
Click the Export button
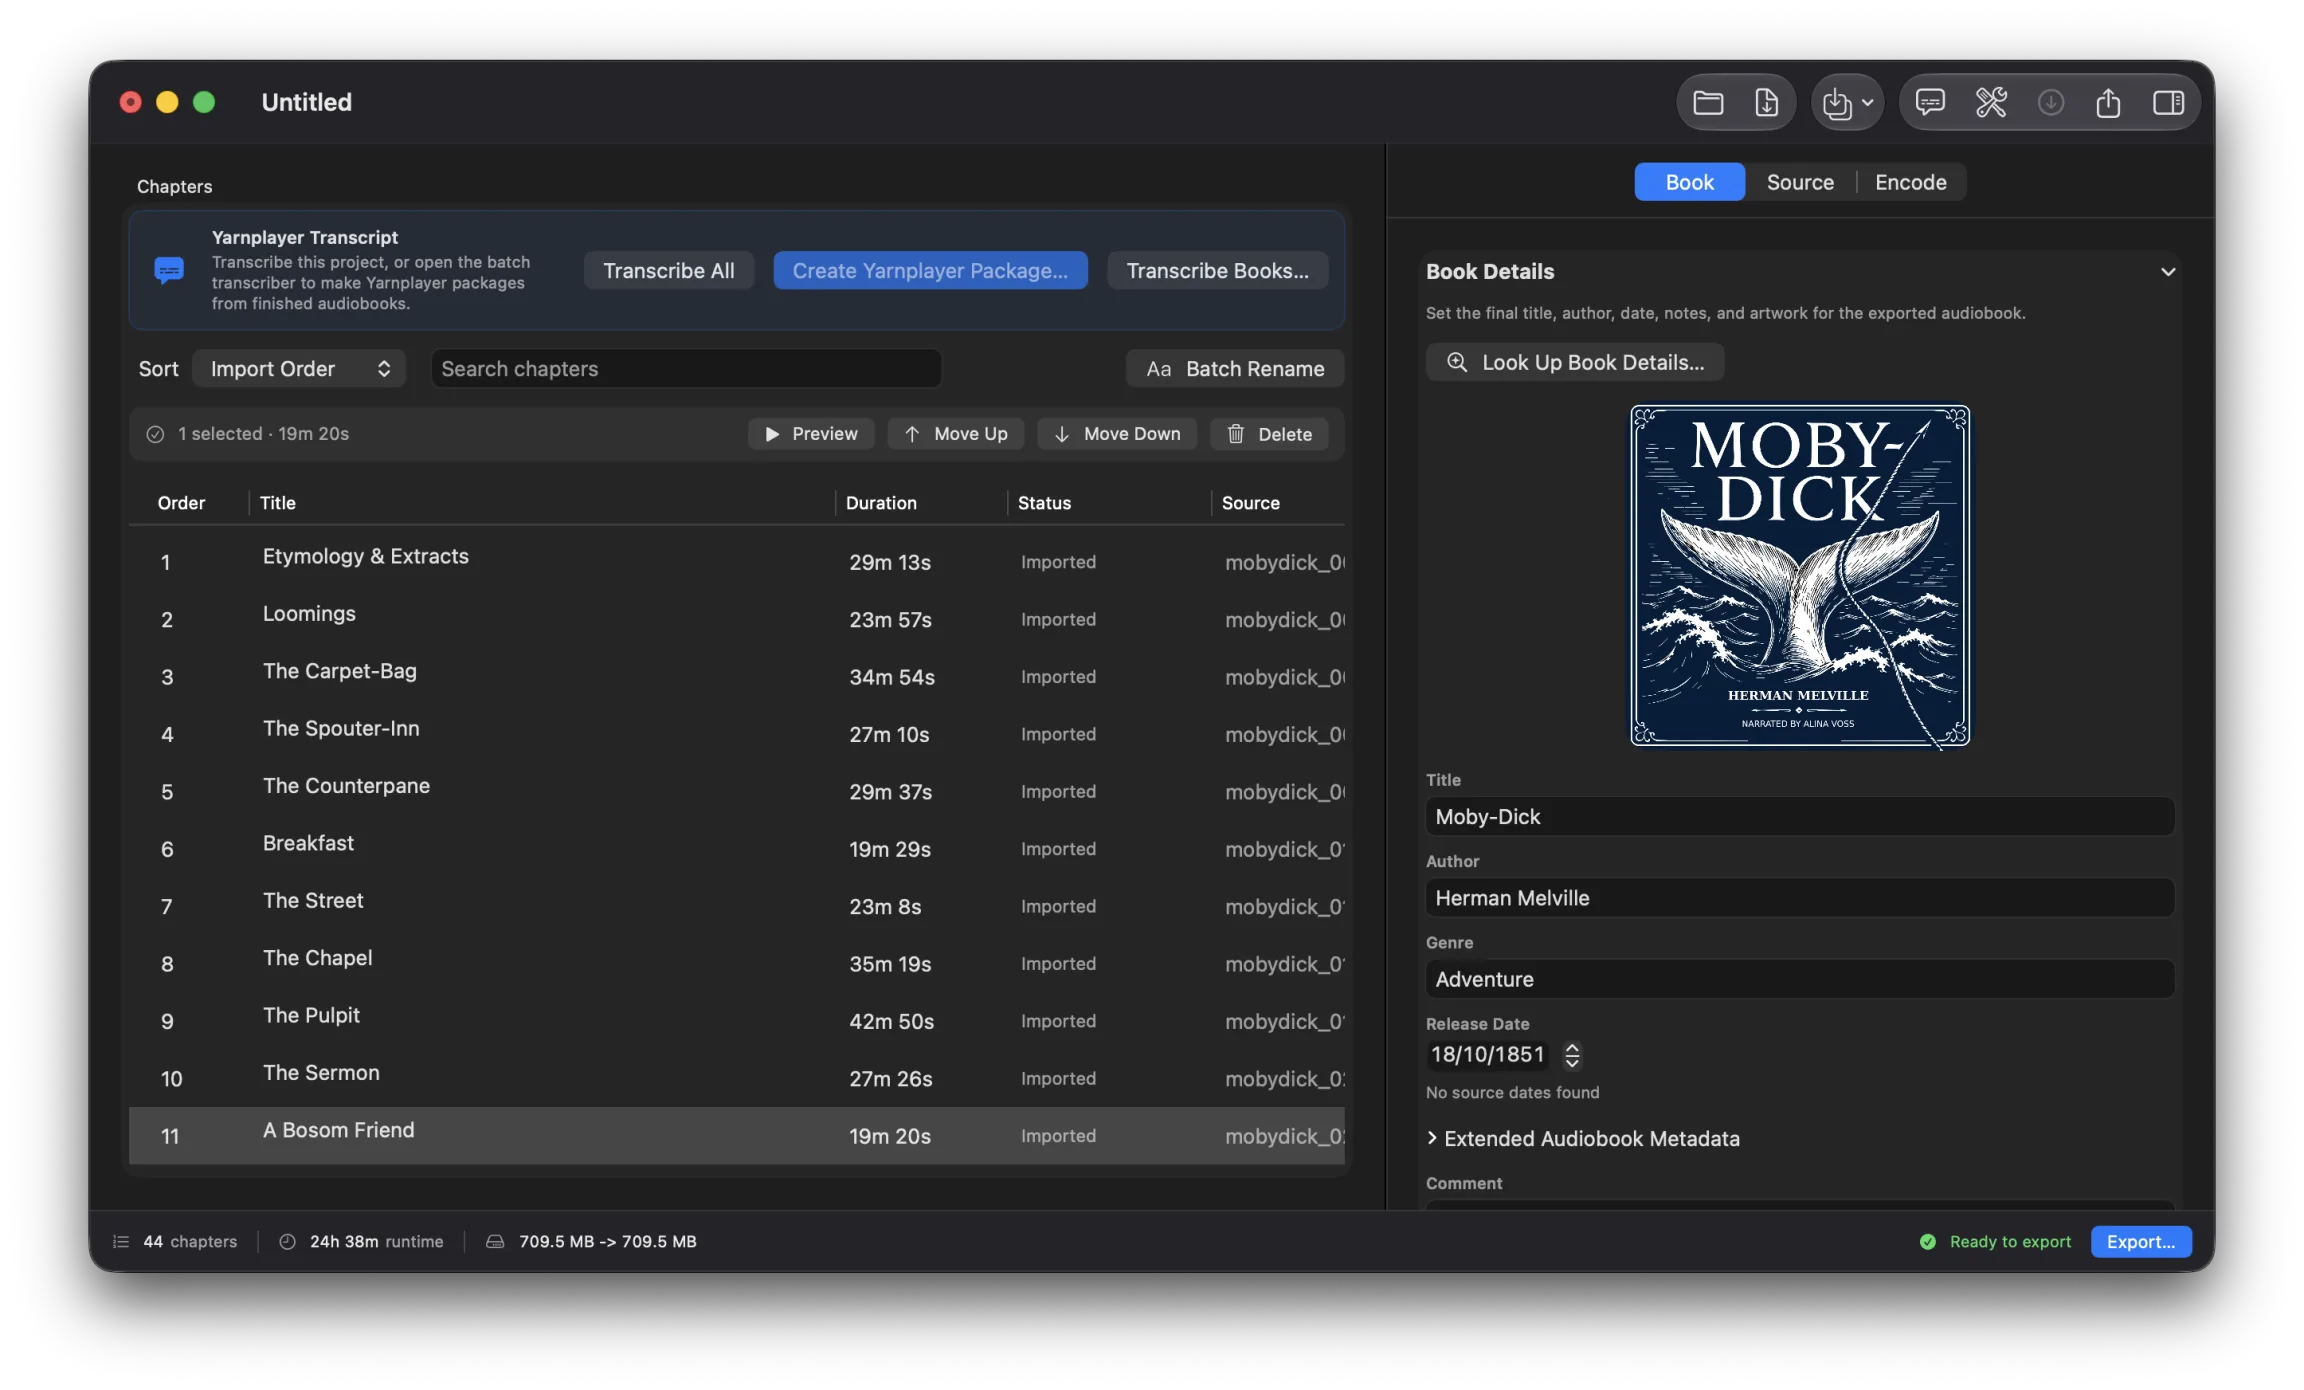click(x=2141, y=1241)
